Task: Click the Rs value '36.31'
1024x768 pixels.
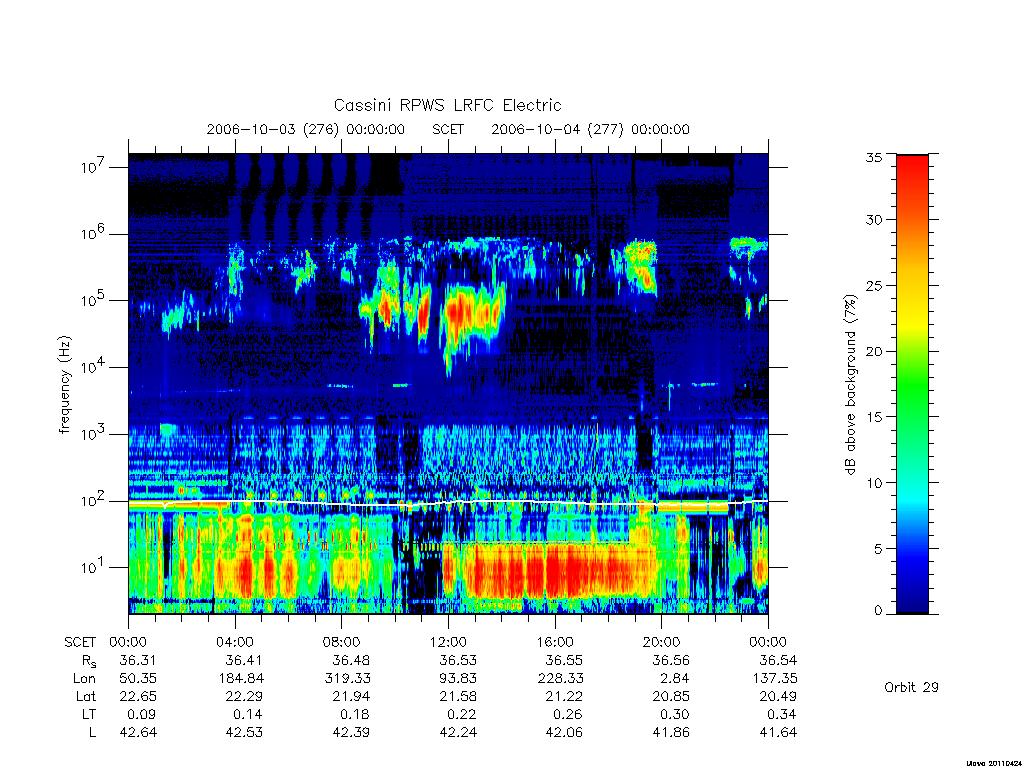Action: click(x=138, y=660)
